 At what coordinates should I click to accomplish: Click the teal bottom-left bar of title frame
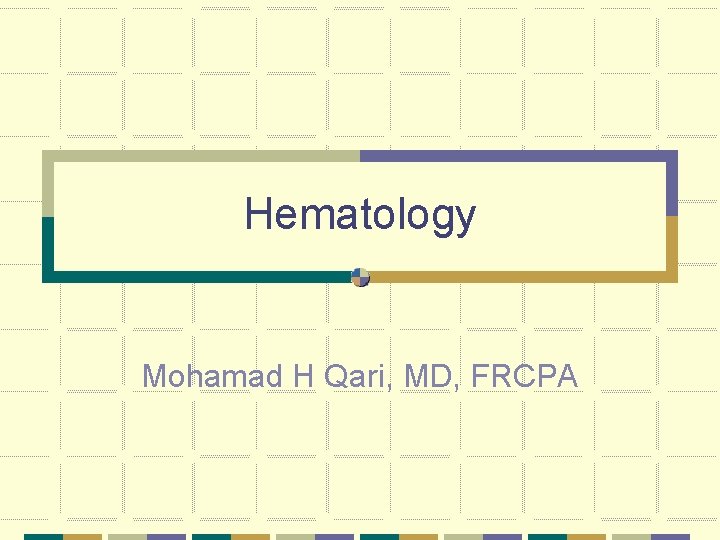200,277
